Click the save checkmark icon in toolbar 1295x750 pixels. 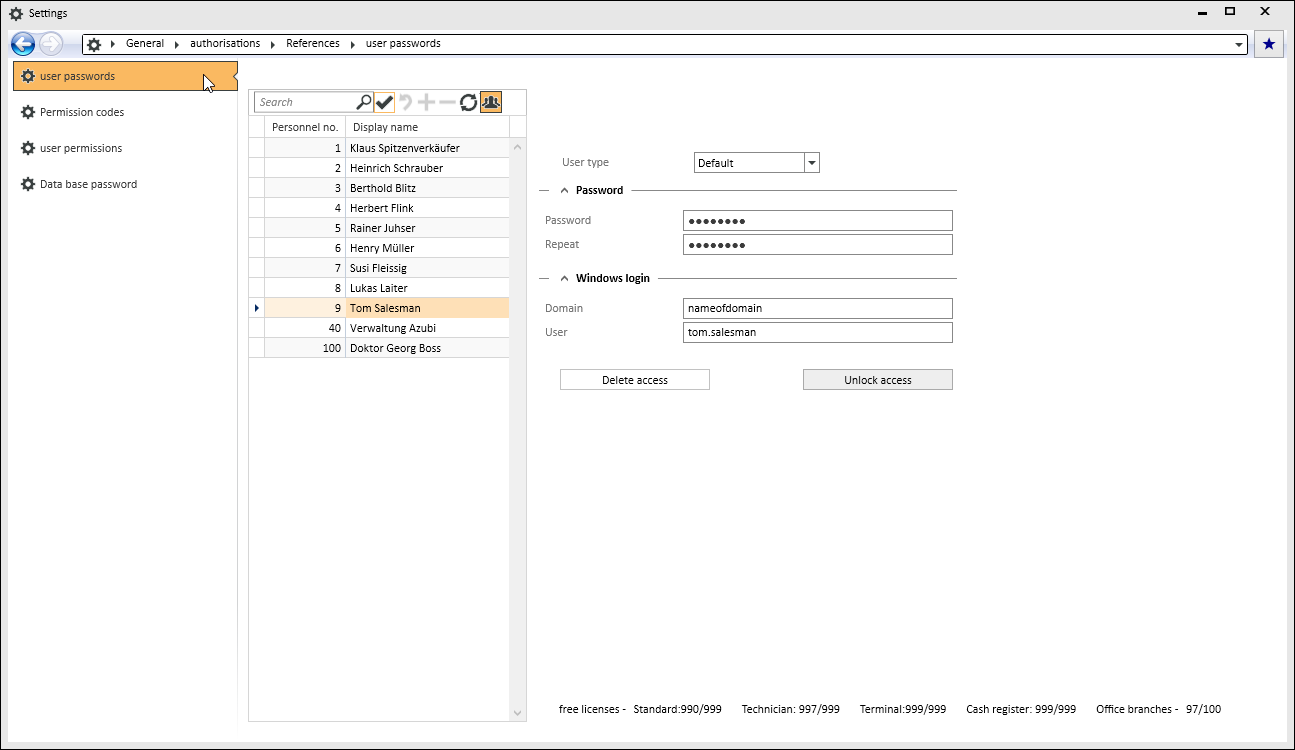click(385, 102)
